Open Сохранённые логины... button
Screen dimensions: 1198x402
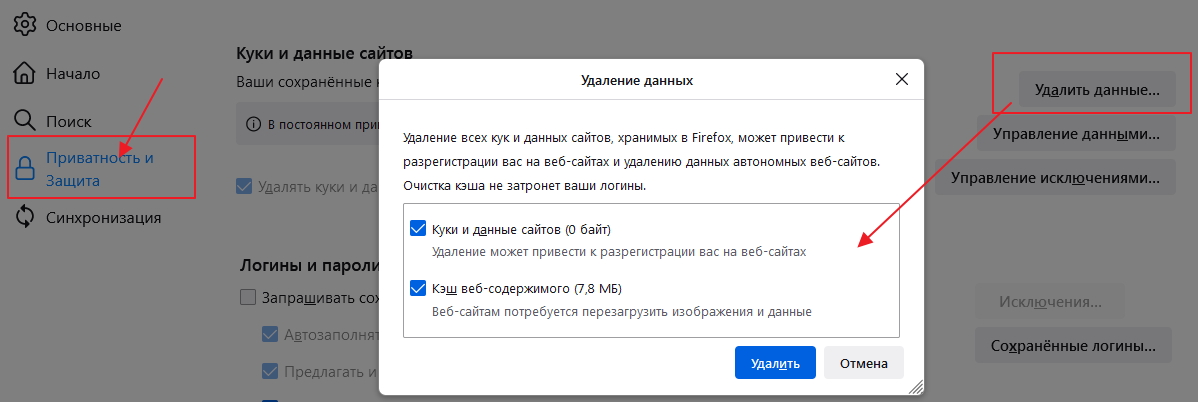(1073, 346)
